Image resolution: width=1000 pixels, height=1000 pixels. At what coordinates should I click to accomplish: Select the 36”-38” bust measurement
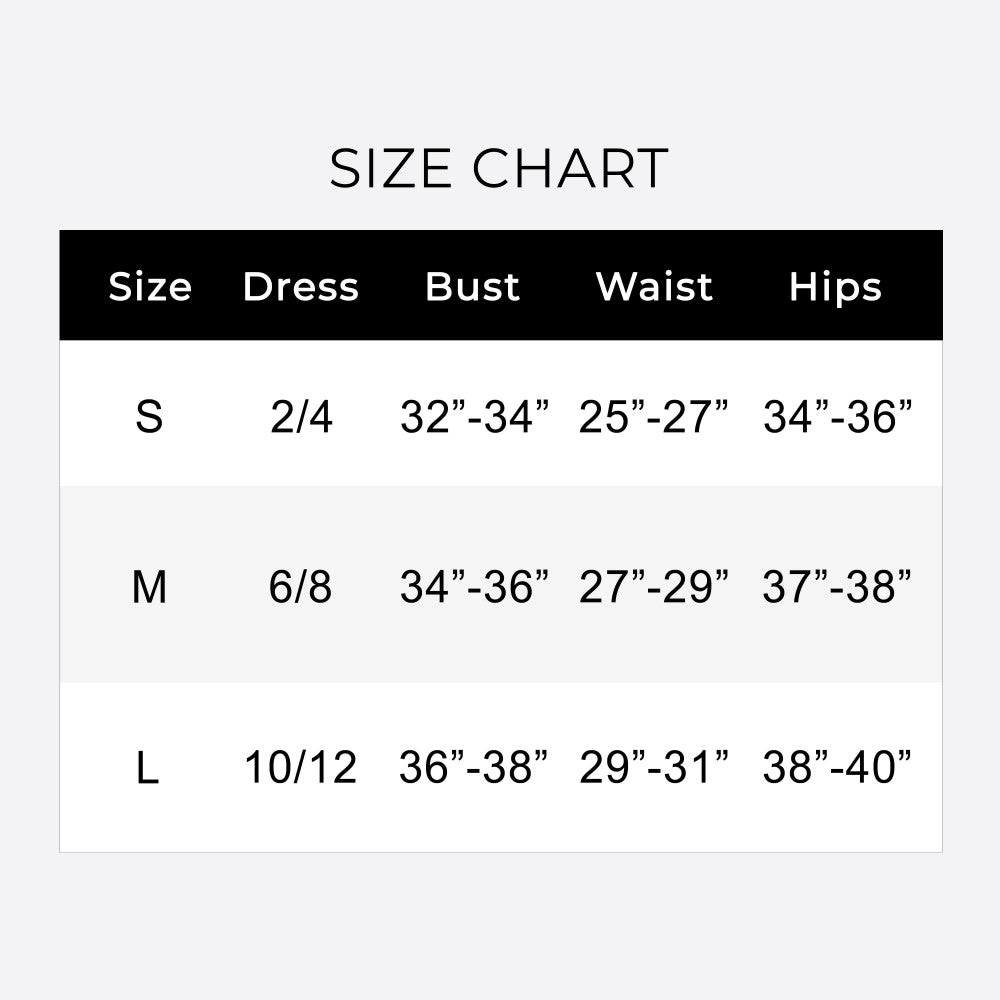point(474,768)
